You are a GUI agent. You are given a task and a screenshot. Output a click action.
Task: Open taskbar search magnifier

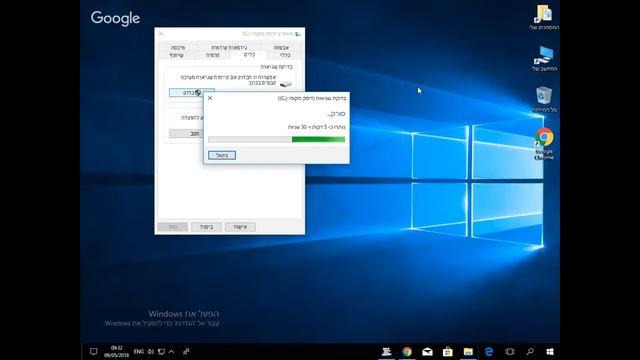click(530, 351)
